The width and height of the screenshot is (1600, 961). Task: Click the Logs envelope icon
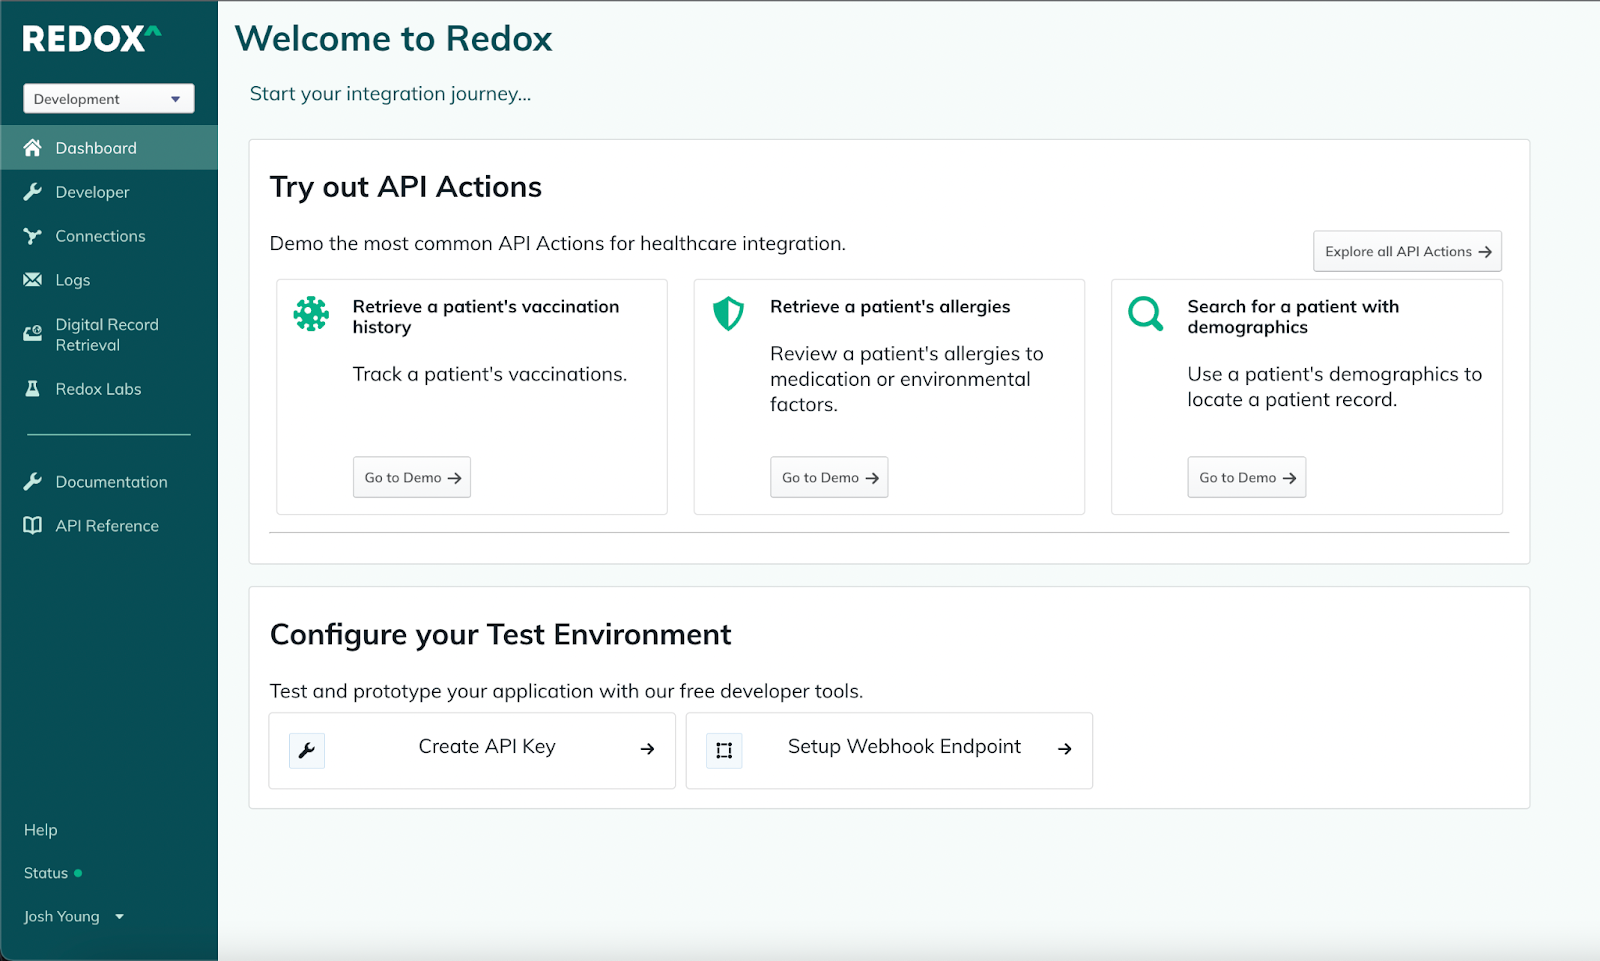pyautogui.click(x=33, y=280)
